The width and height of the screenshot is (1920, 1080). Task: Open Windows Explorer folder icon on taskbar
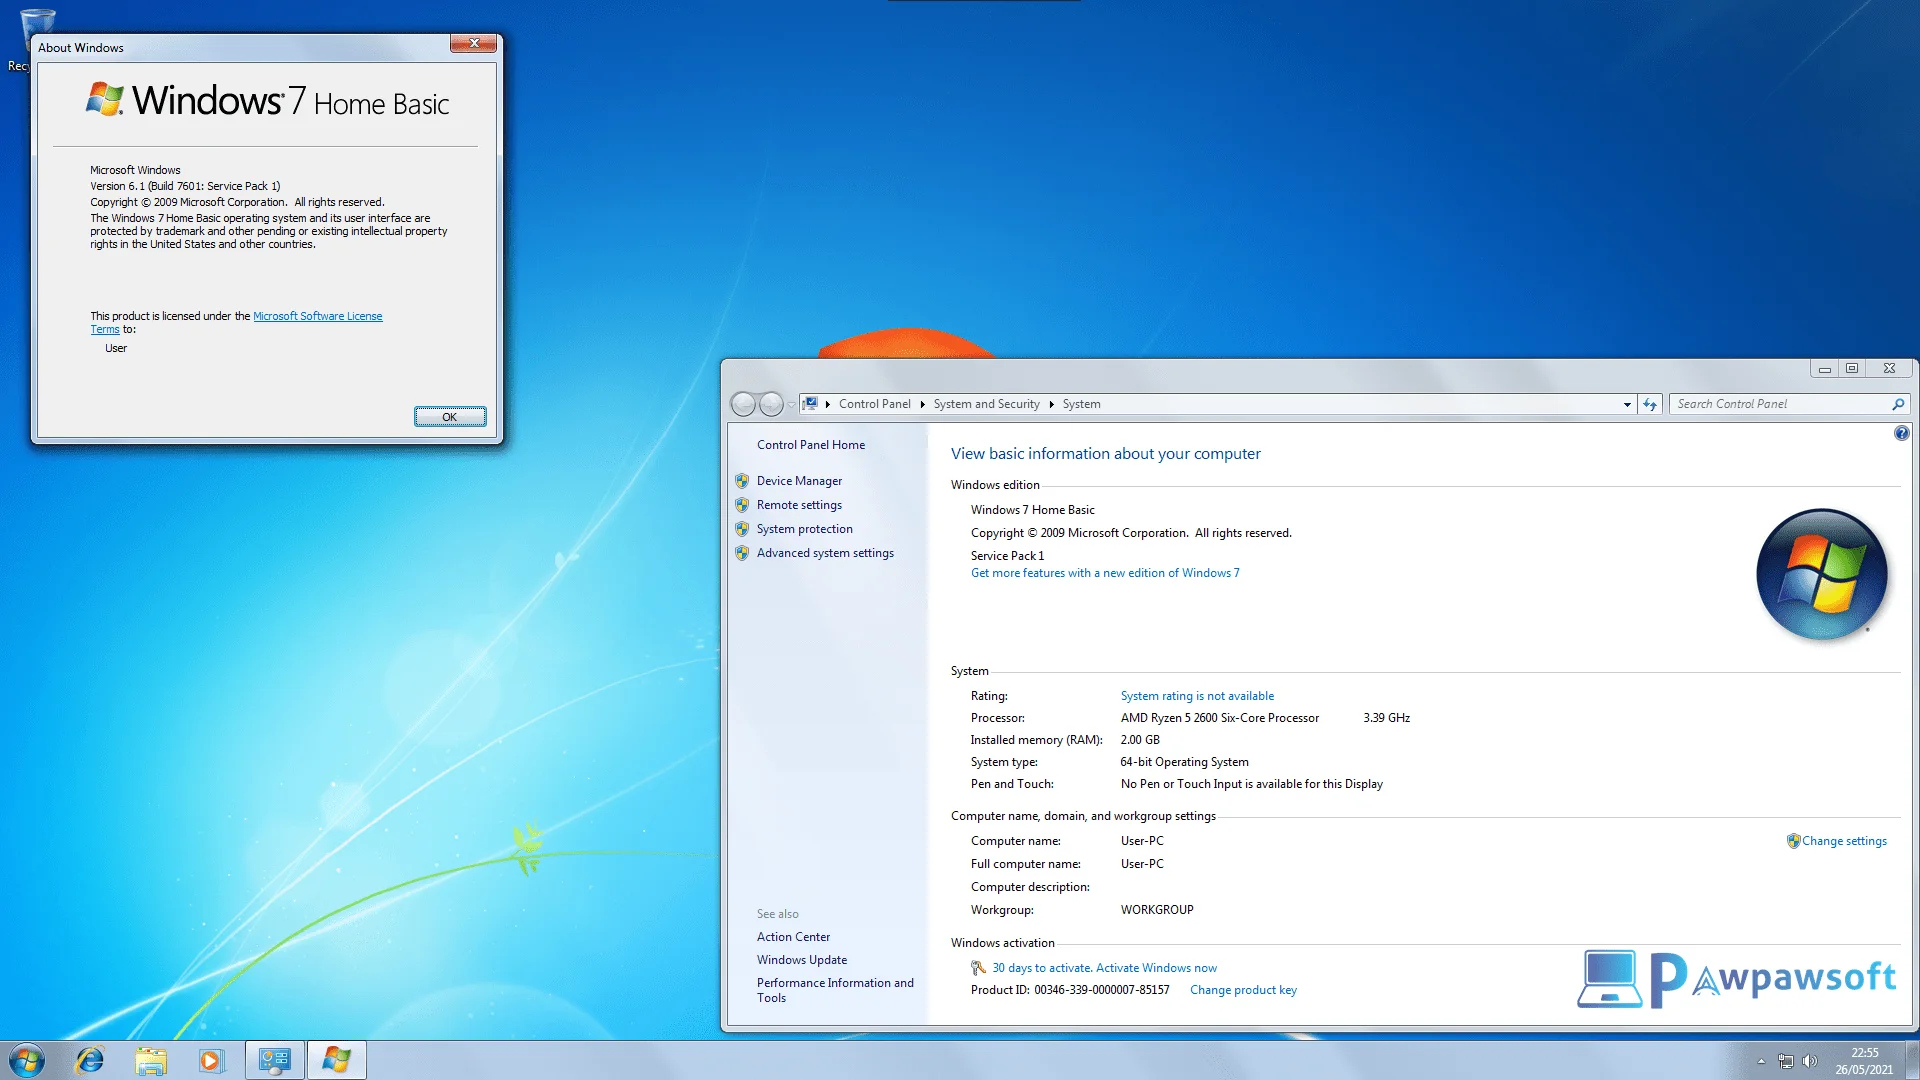(x=151, y=1060)
